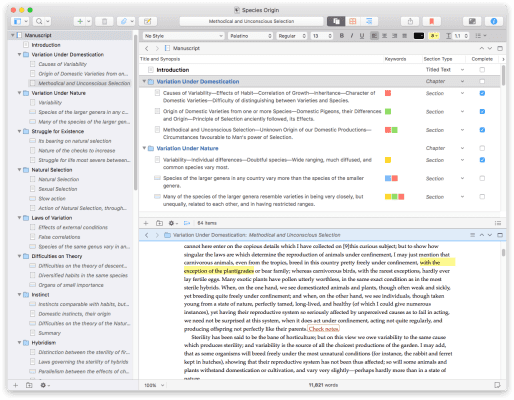
Task: Select Introduction in the binder
Action: click(46, 45)
